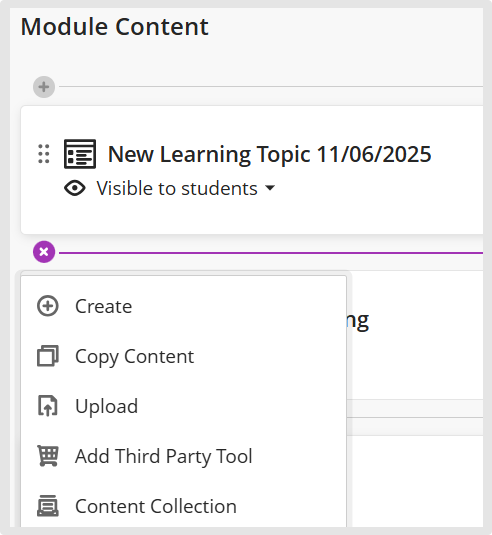Viewport: 492px width, 535px height.
Task: Click the purple insertion divider line
Action: (271, 253)
